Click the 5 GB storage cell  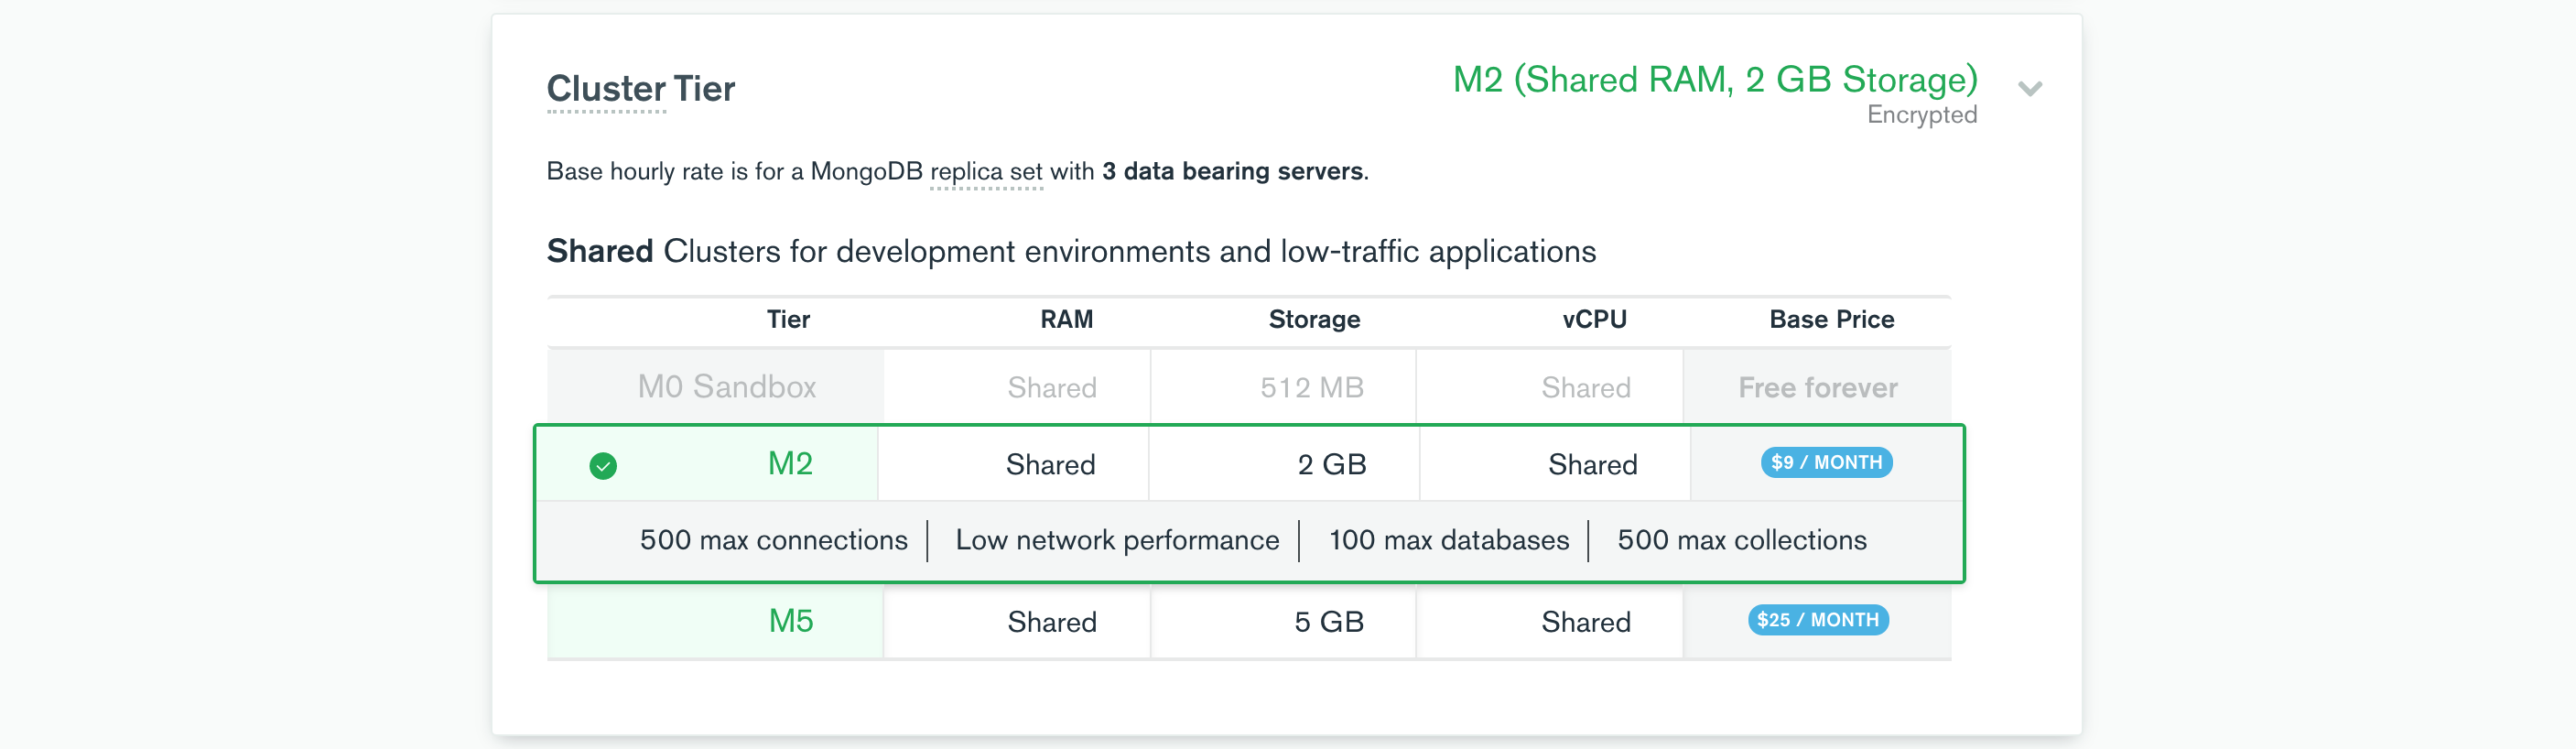(1283, 621)
